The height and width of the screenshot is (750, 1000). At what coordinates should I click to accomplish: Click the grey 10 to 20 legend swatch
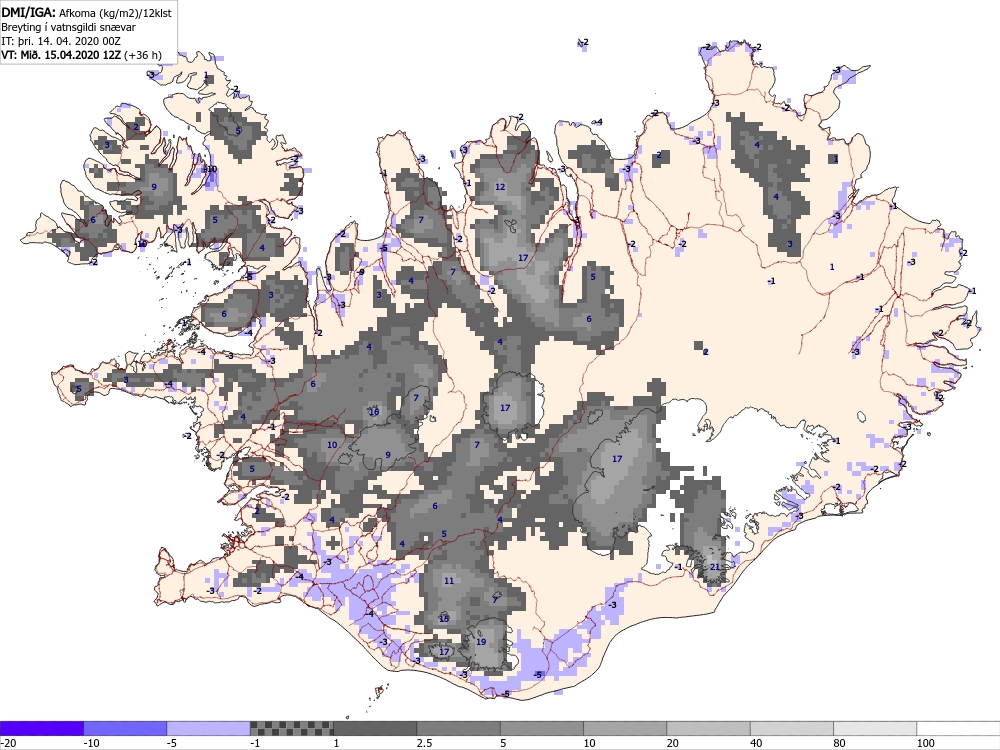625,728
